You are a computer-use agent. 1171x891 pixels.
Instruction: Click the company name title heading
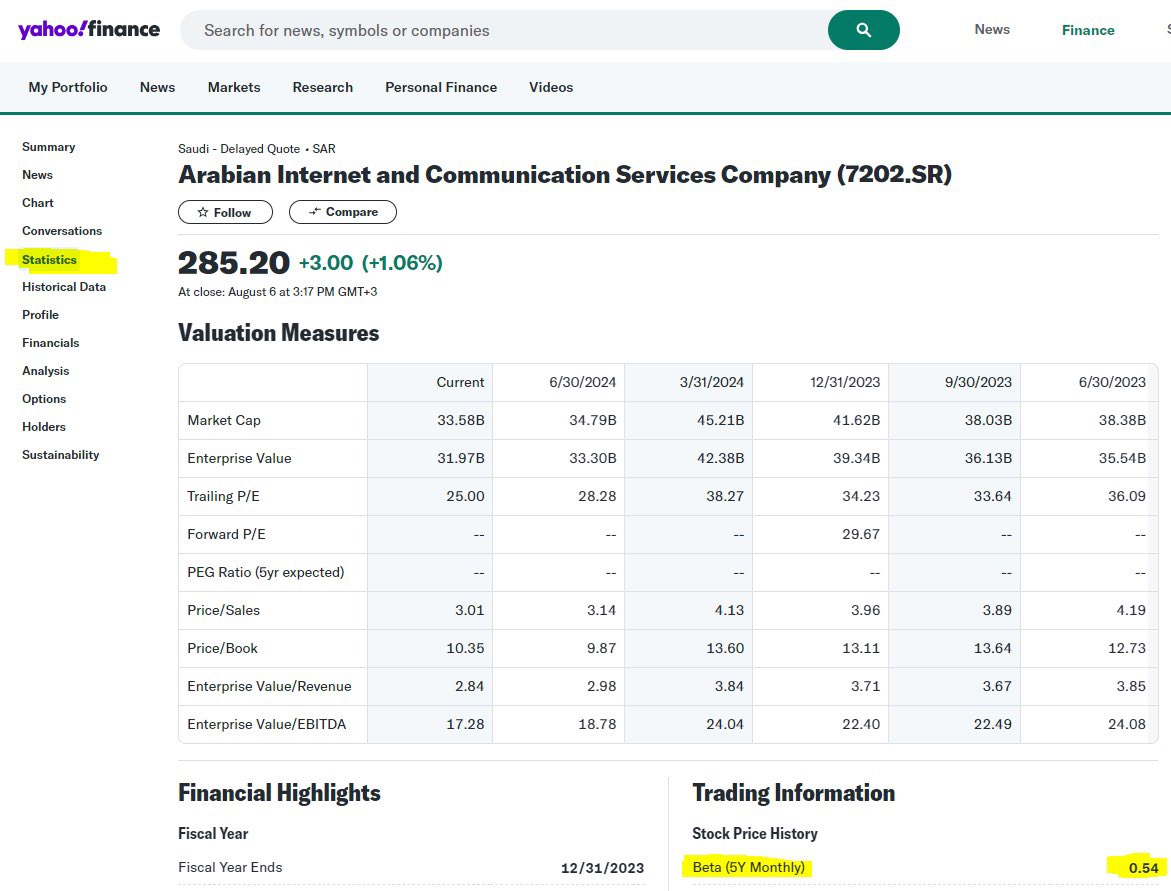click(x=565, y=175)
